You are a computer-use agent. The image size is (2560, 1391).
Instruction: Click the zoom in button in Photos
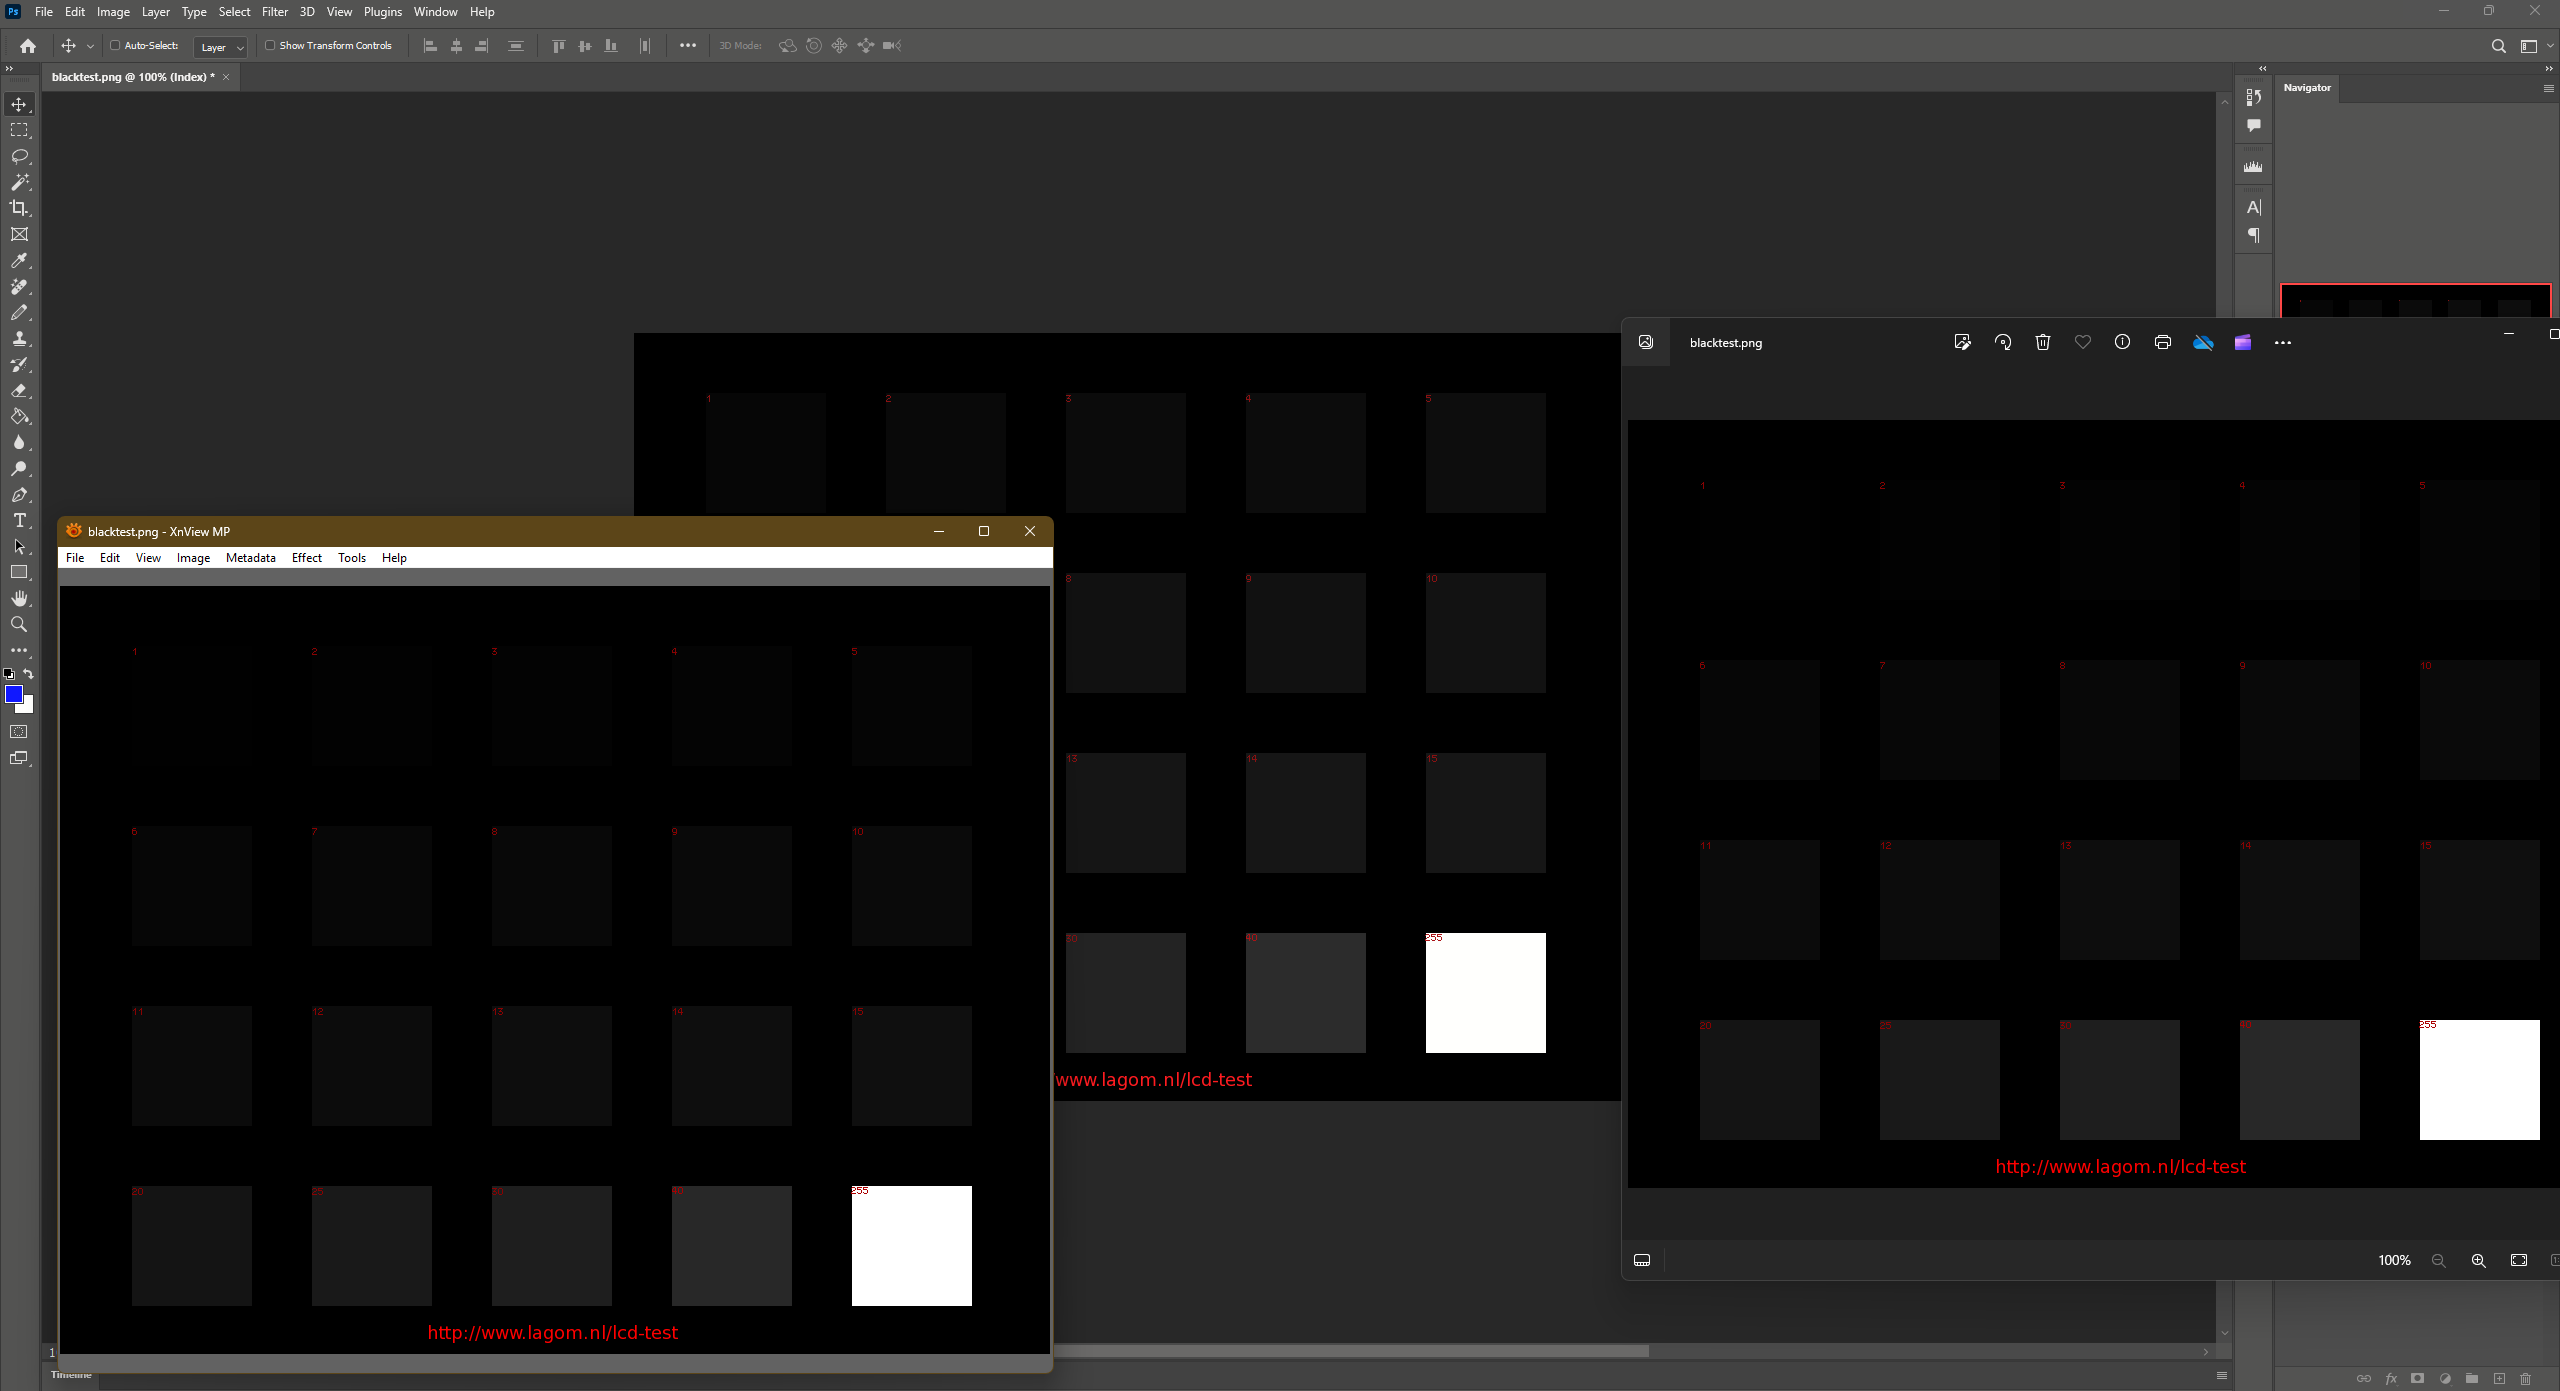(x=2478, y=1260)
